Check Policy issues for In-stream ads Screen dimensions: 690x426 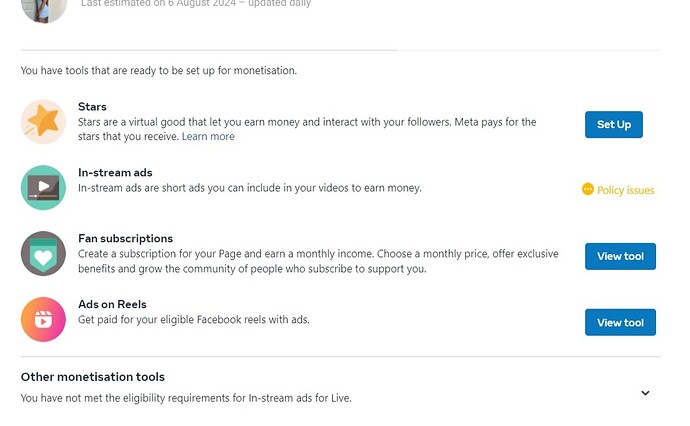(625, 190)
